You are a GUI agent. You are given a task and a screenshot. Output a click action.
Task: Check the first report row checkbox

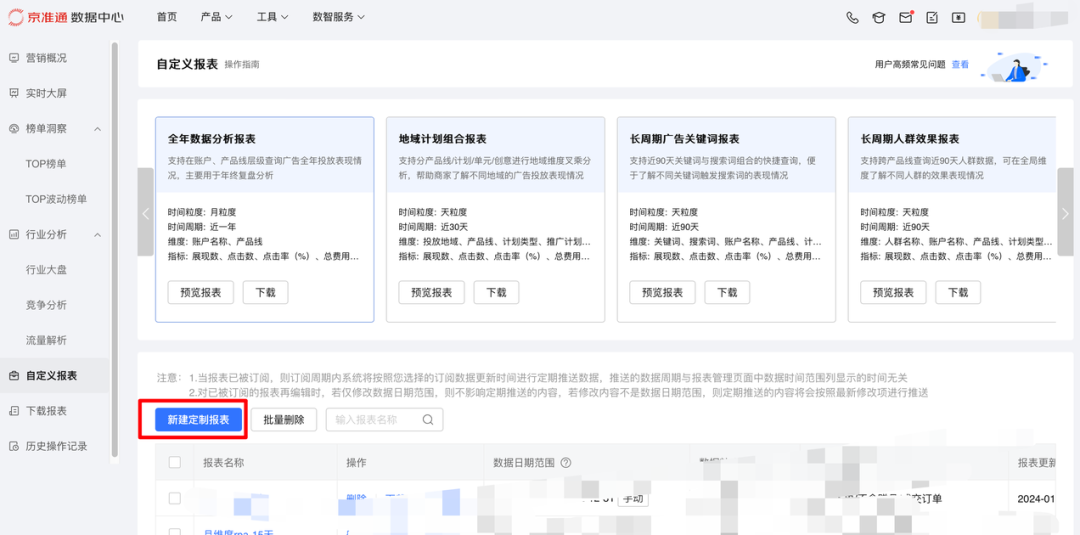tap(175, 498)
